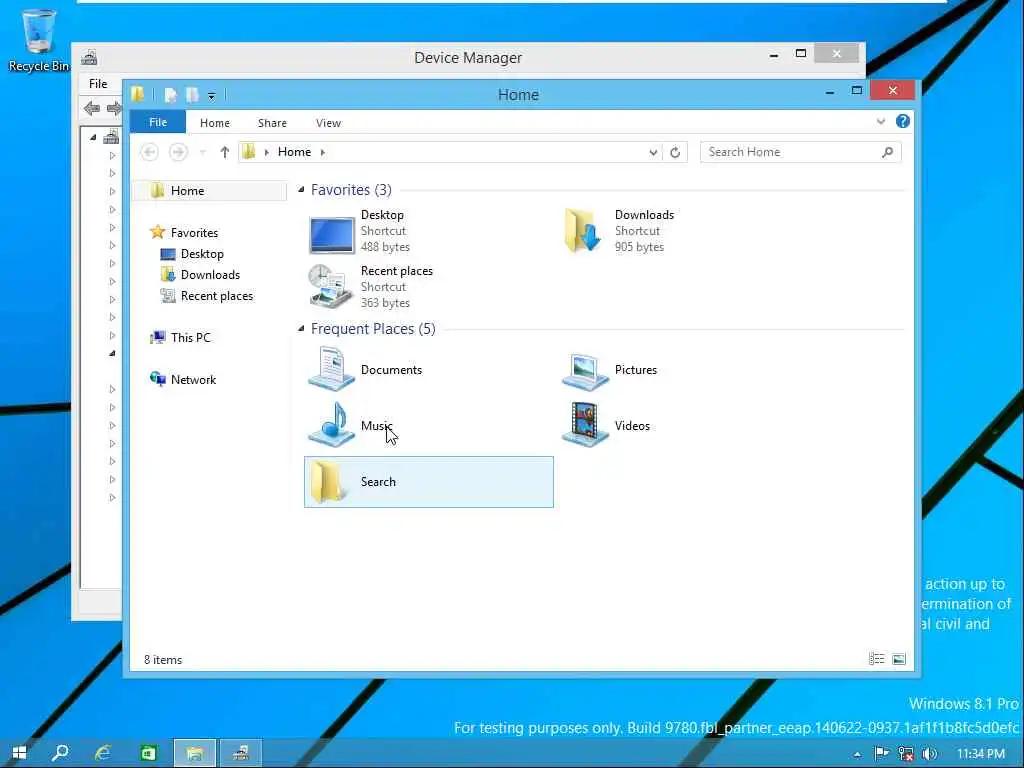Open the address bar history dropdown
The height and width of the screenshot is (768, 1024).
tap(653, 152)
